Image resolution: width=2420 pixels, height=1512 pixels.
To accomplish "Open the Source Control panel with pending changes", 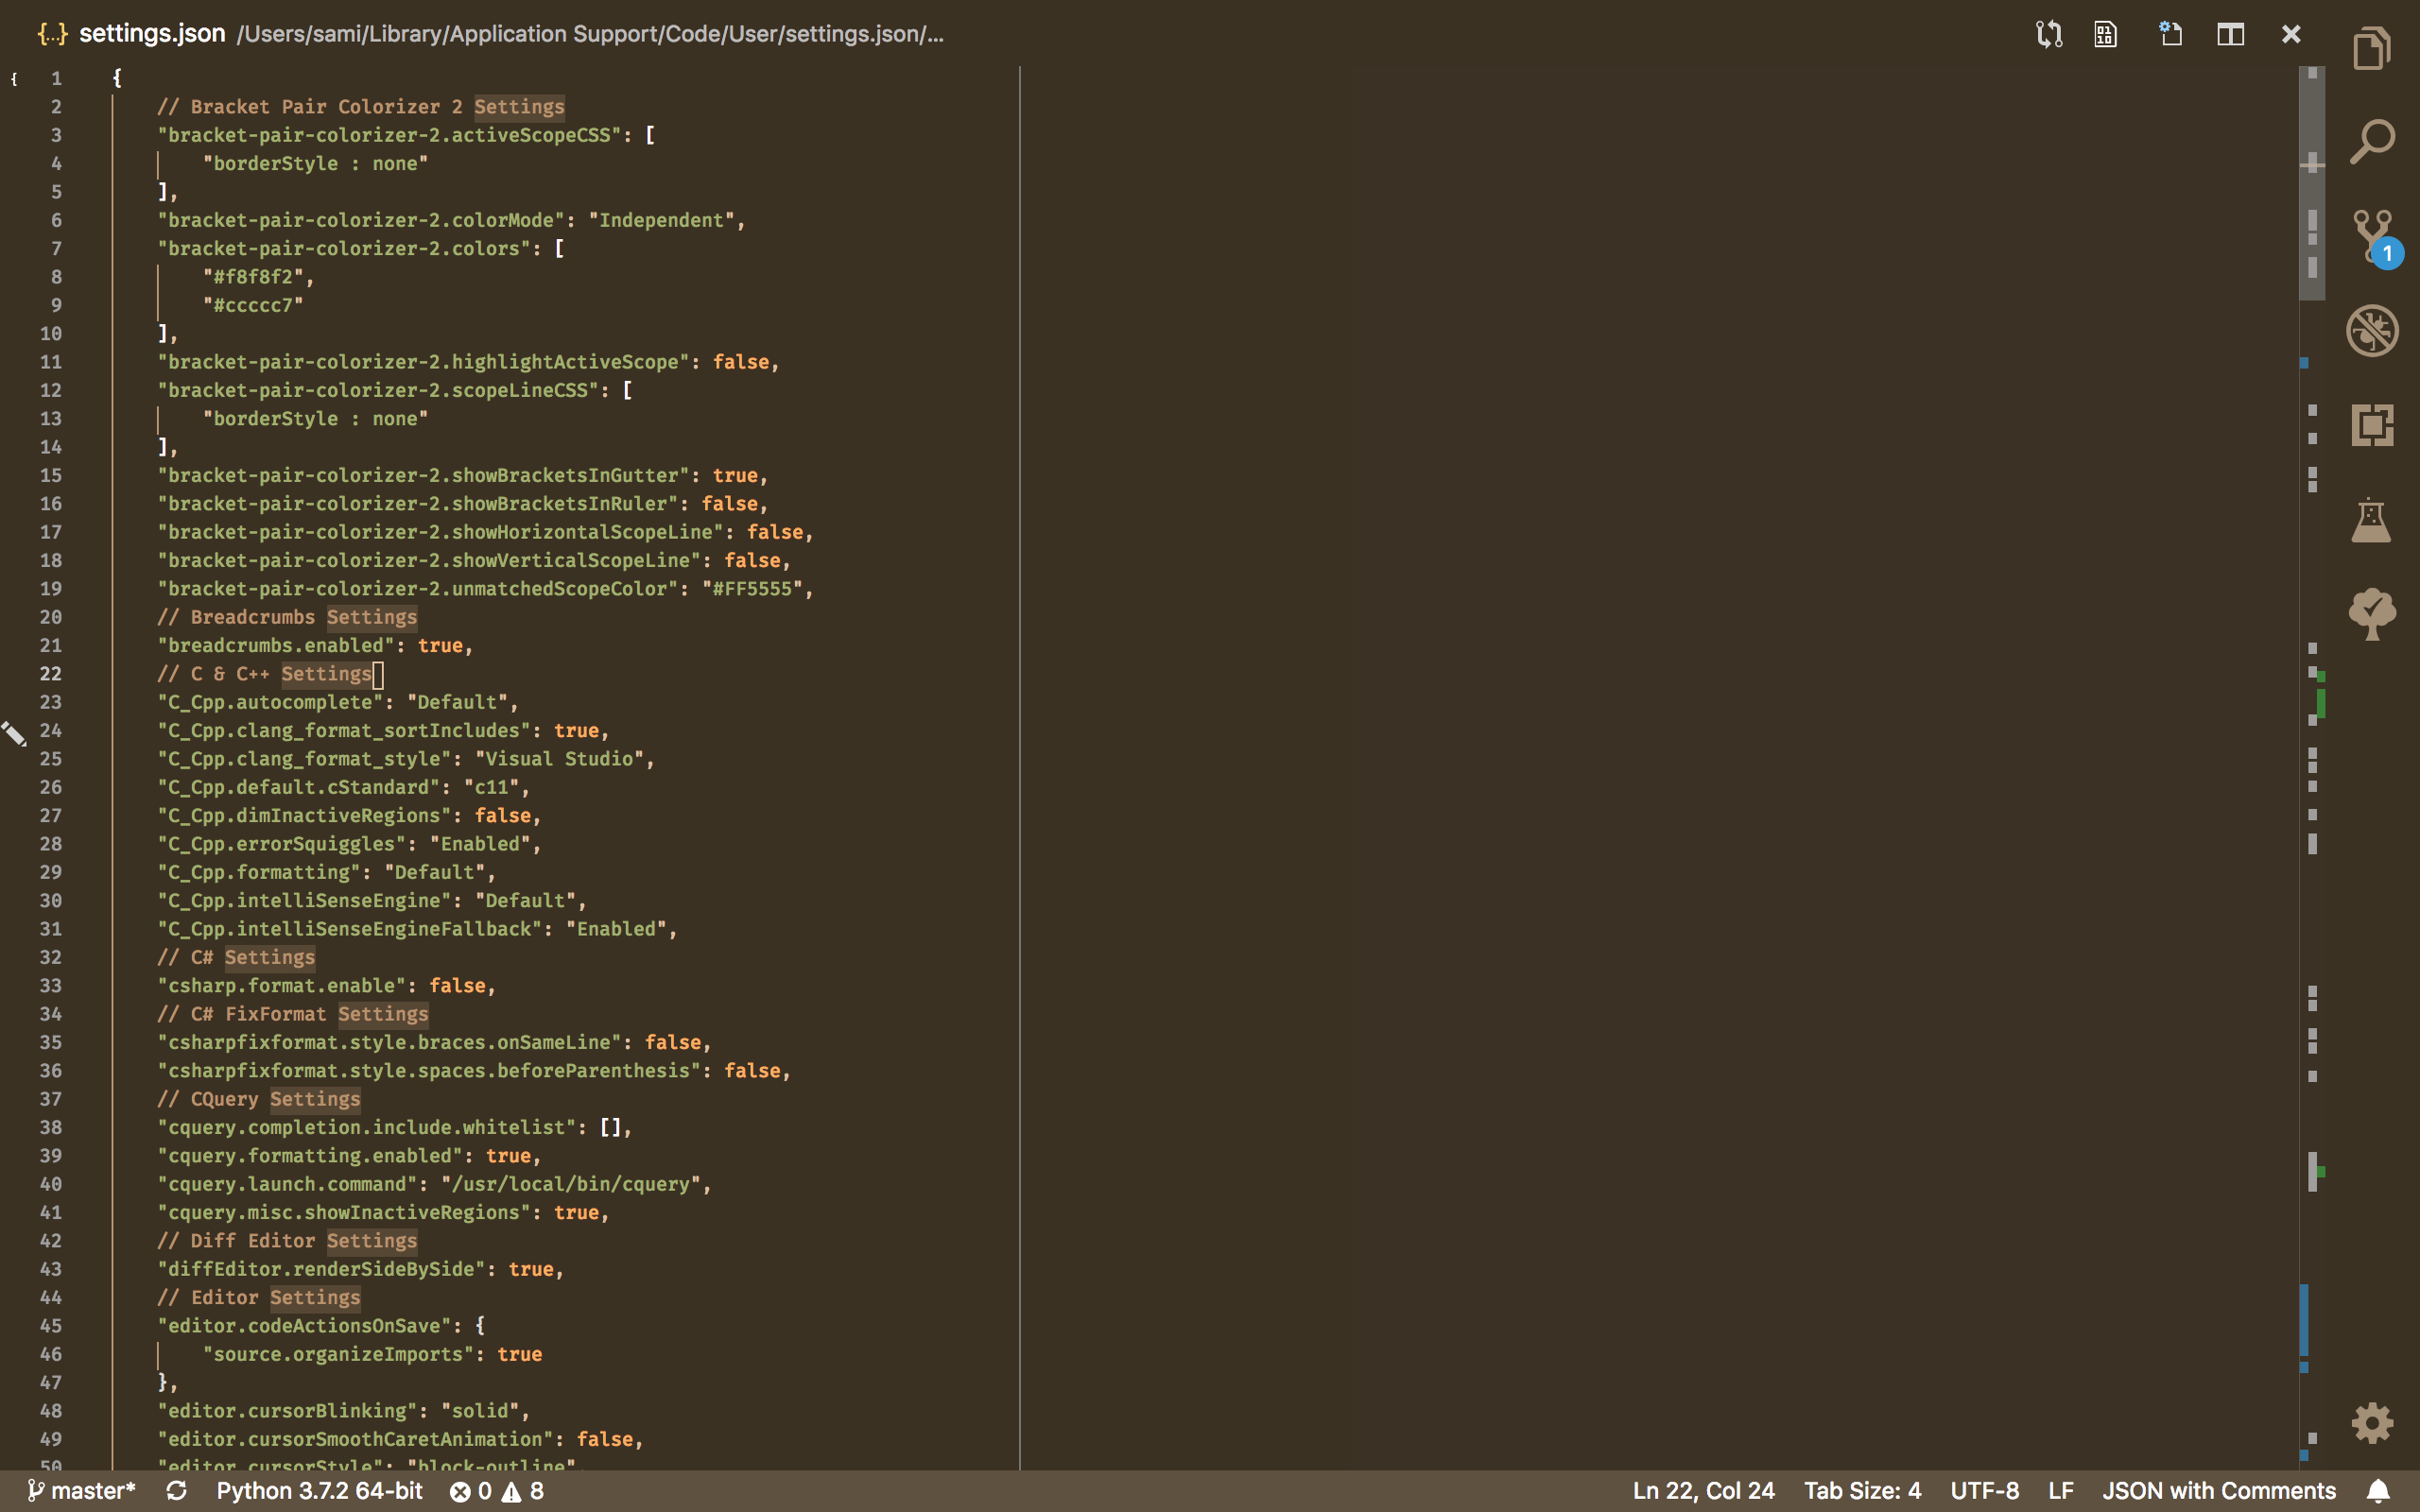I will pyautogui.click(x=2372, y=237).
